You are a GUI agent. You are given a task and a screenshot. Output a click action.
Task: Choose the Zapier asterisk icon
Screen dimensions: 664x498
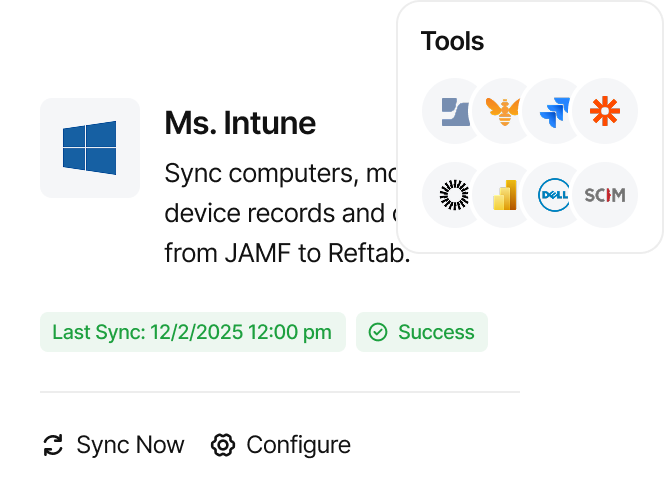point(605,111)
